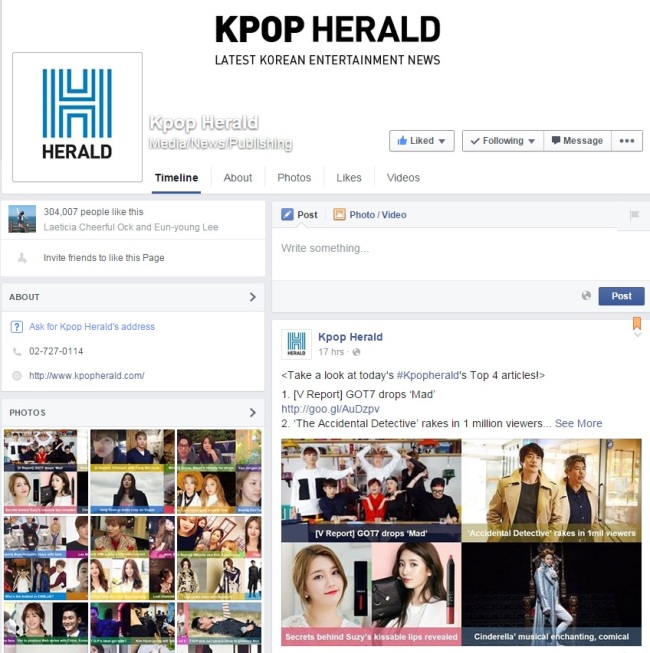Open the Following dropdown button

(503, 141)
